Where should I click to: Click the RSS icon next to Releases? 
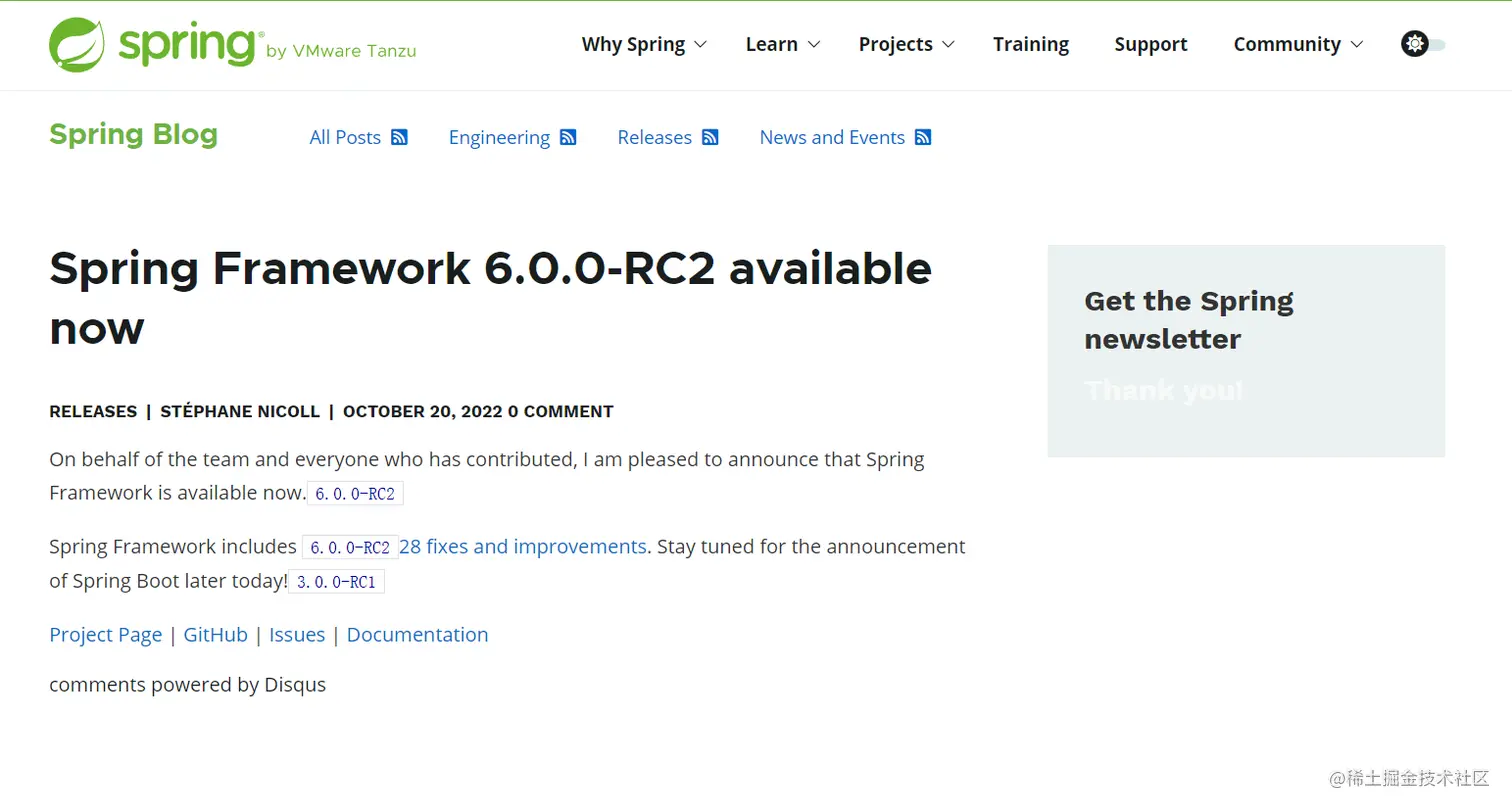[x=710, y=137]
